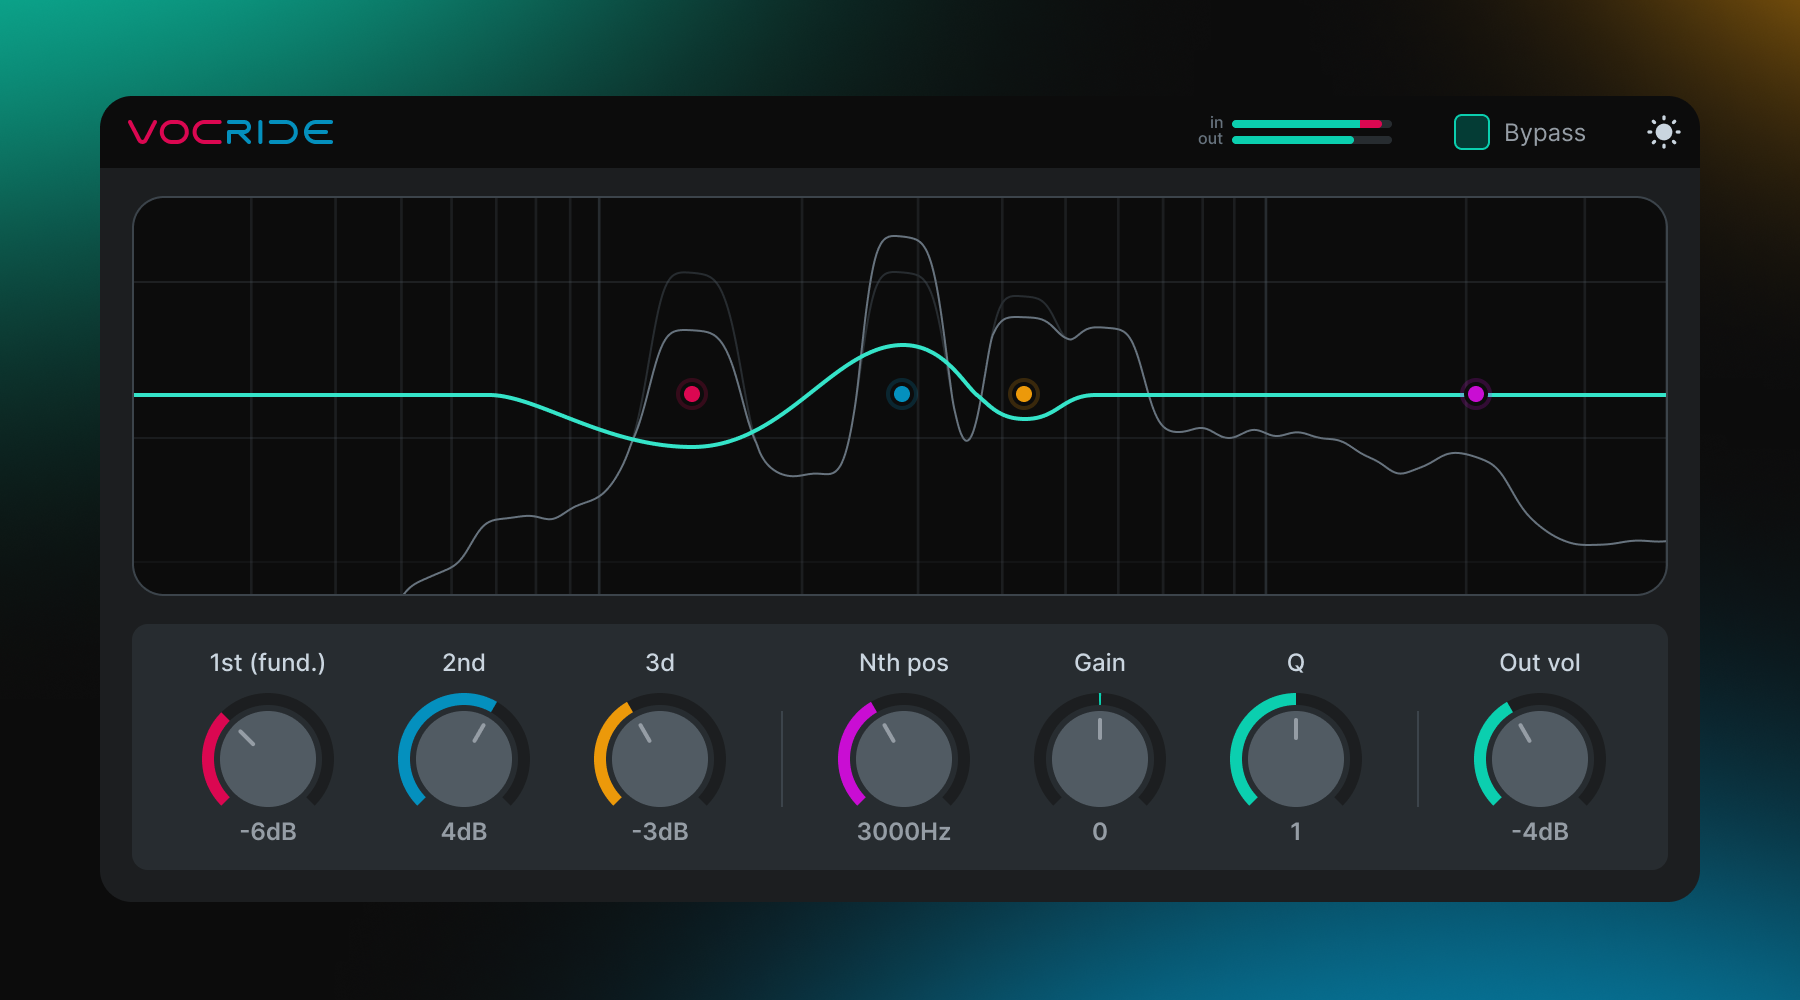Viewport: 1800px width, 1000px height.
Task: Click the Nth pos label
Action: pos(904,663)
